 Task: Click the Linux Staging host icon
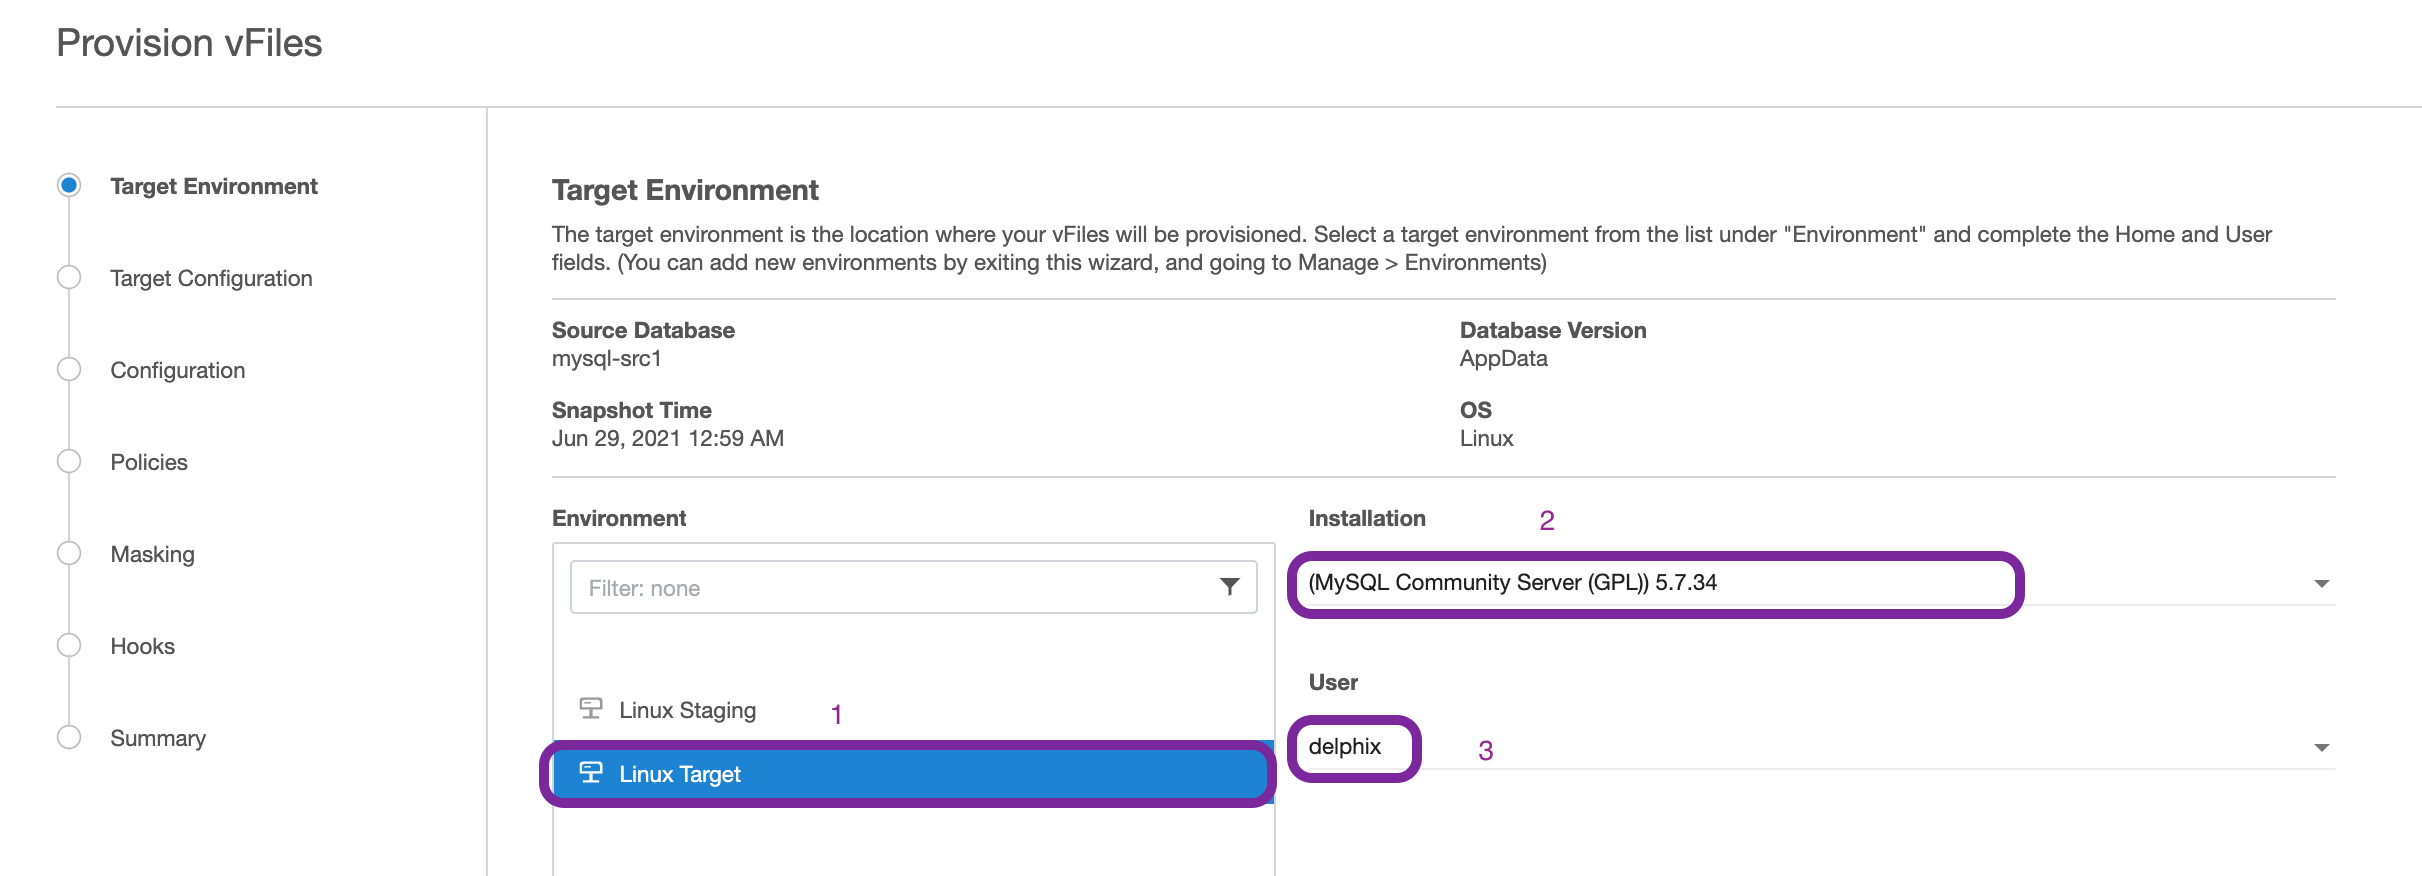tap(591, 709)
